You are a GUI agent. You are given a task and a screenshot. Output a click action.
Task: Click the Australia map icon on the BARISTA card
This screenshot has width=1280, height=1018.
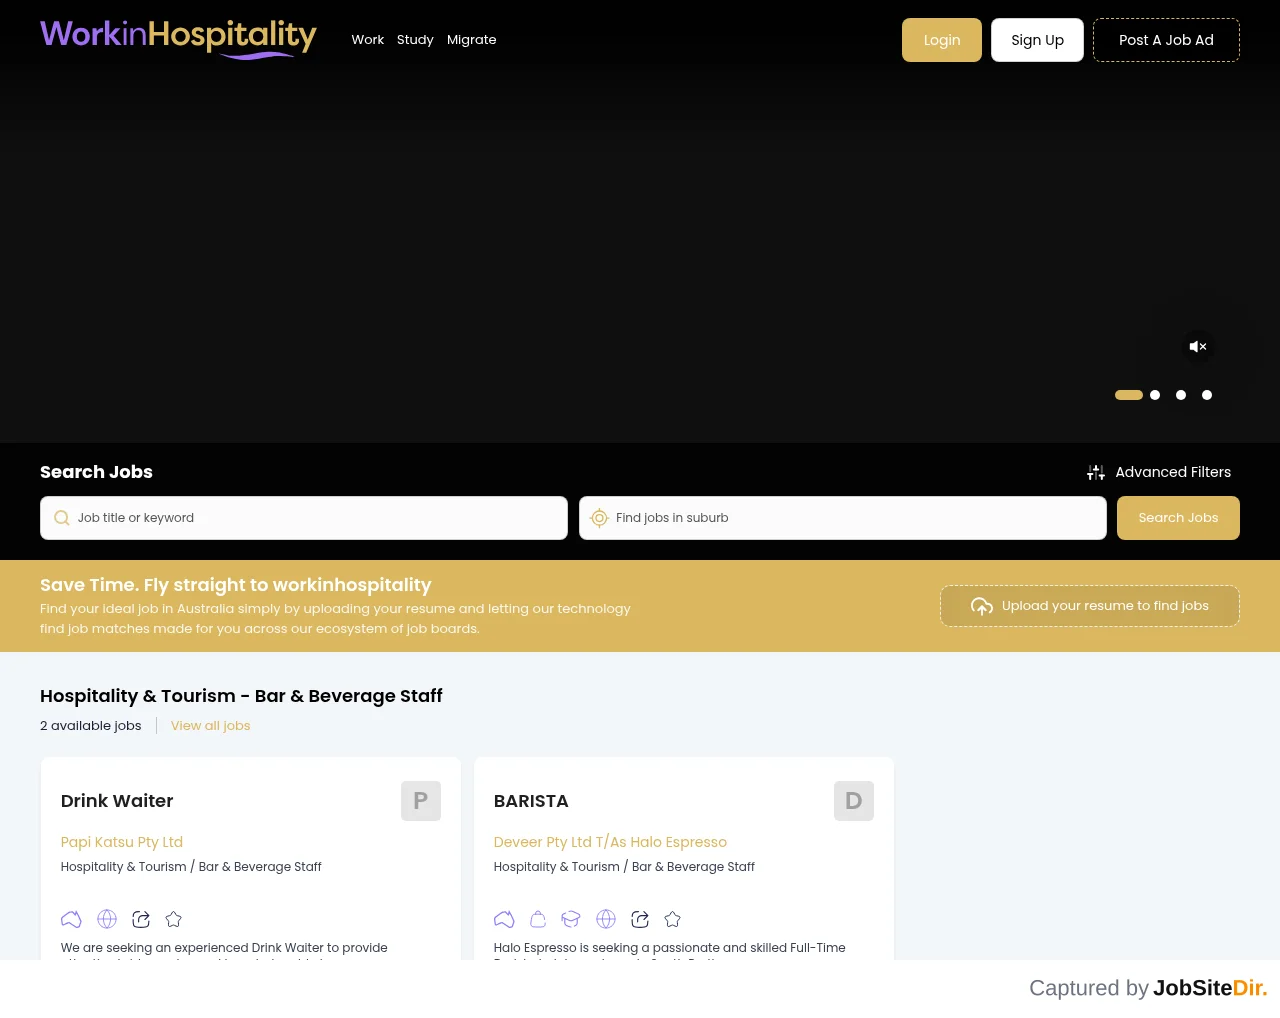[504, 919]
